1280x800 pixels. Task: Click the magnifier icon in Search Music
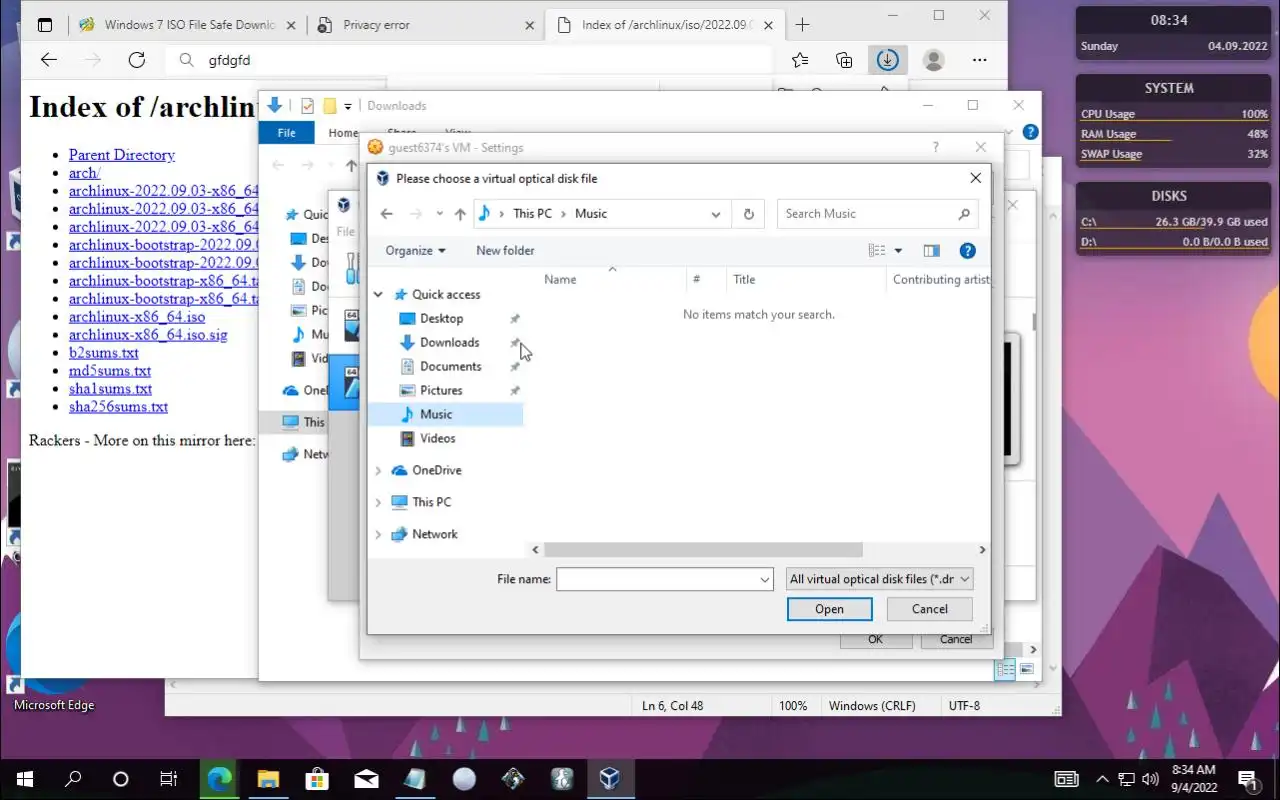click(964, 214)
